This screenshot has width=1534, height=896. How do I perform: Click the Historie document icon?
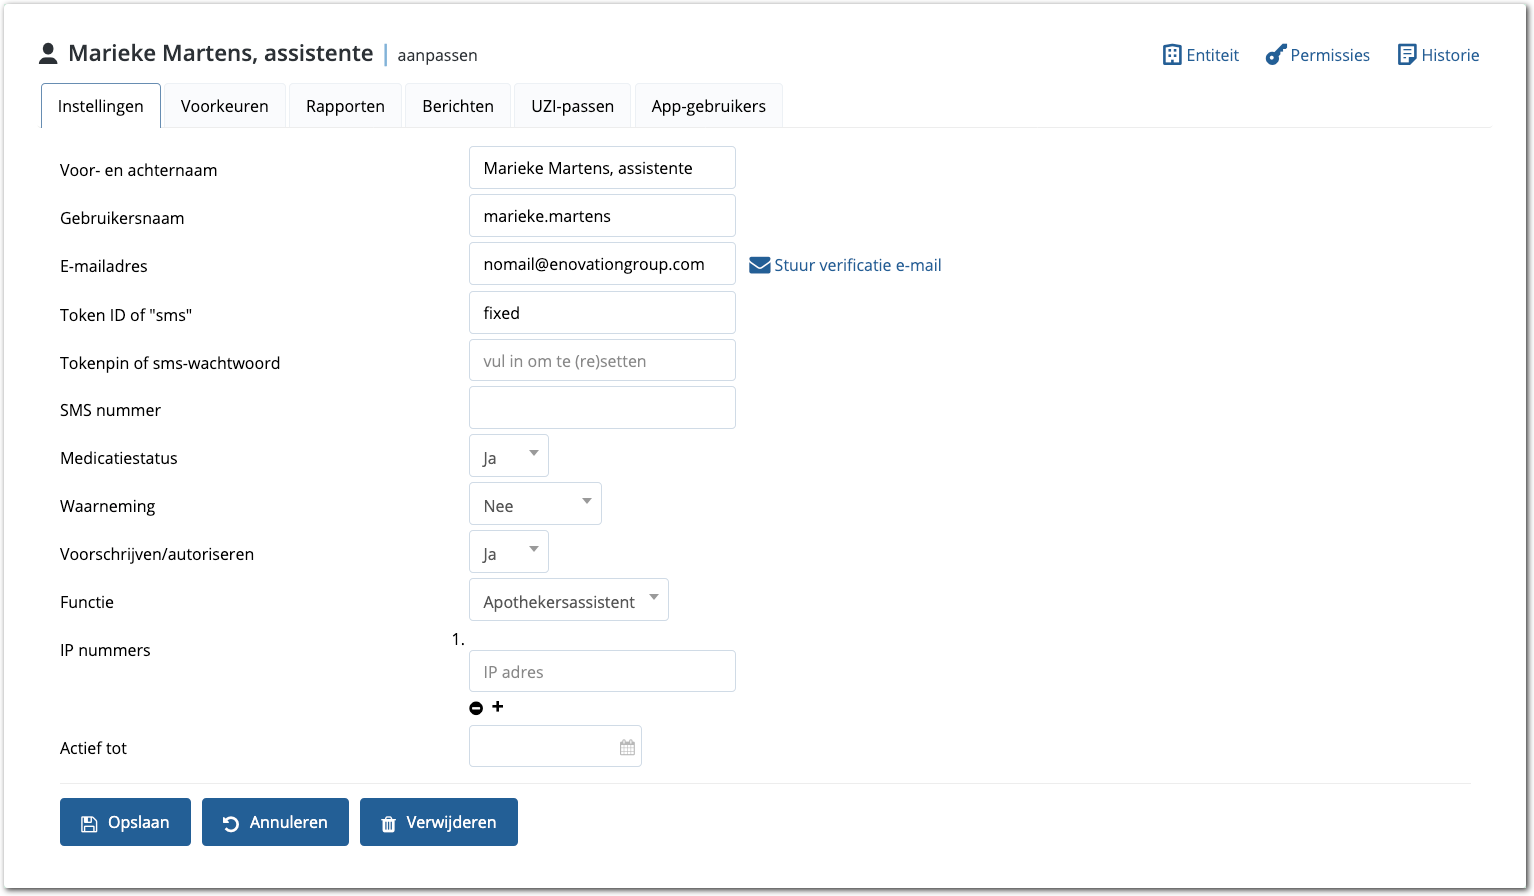(1407, 55)
